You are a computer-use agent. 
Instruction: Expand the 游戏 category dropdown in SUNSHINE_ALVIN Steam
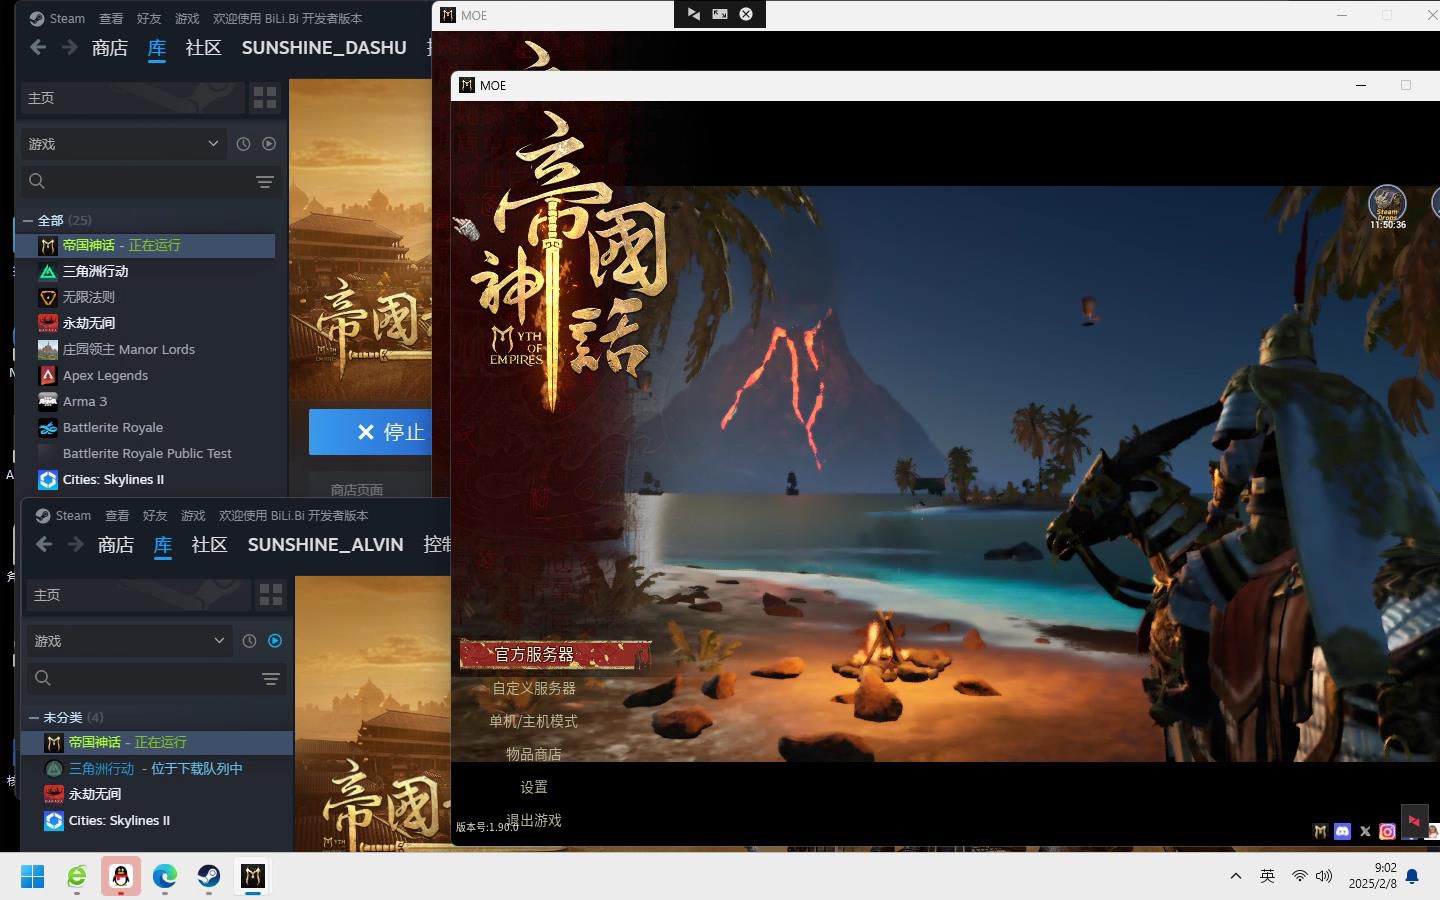pos(130,641)
